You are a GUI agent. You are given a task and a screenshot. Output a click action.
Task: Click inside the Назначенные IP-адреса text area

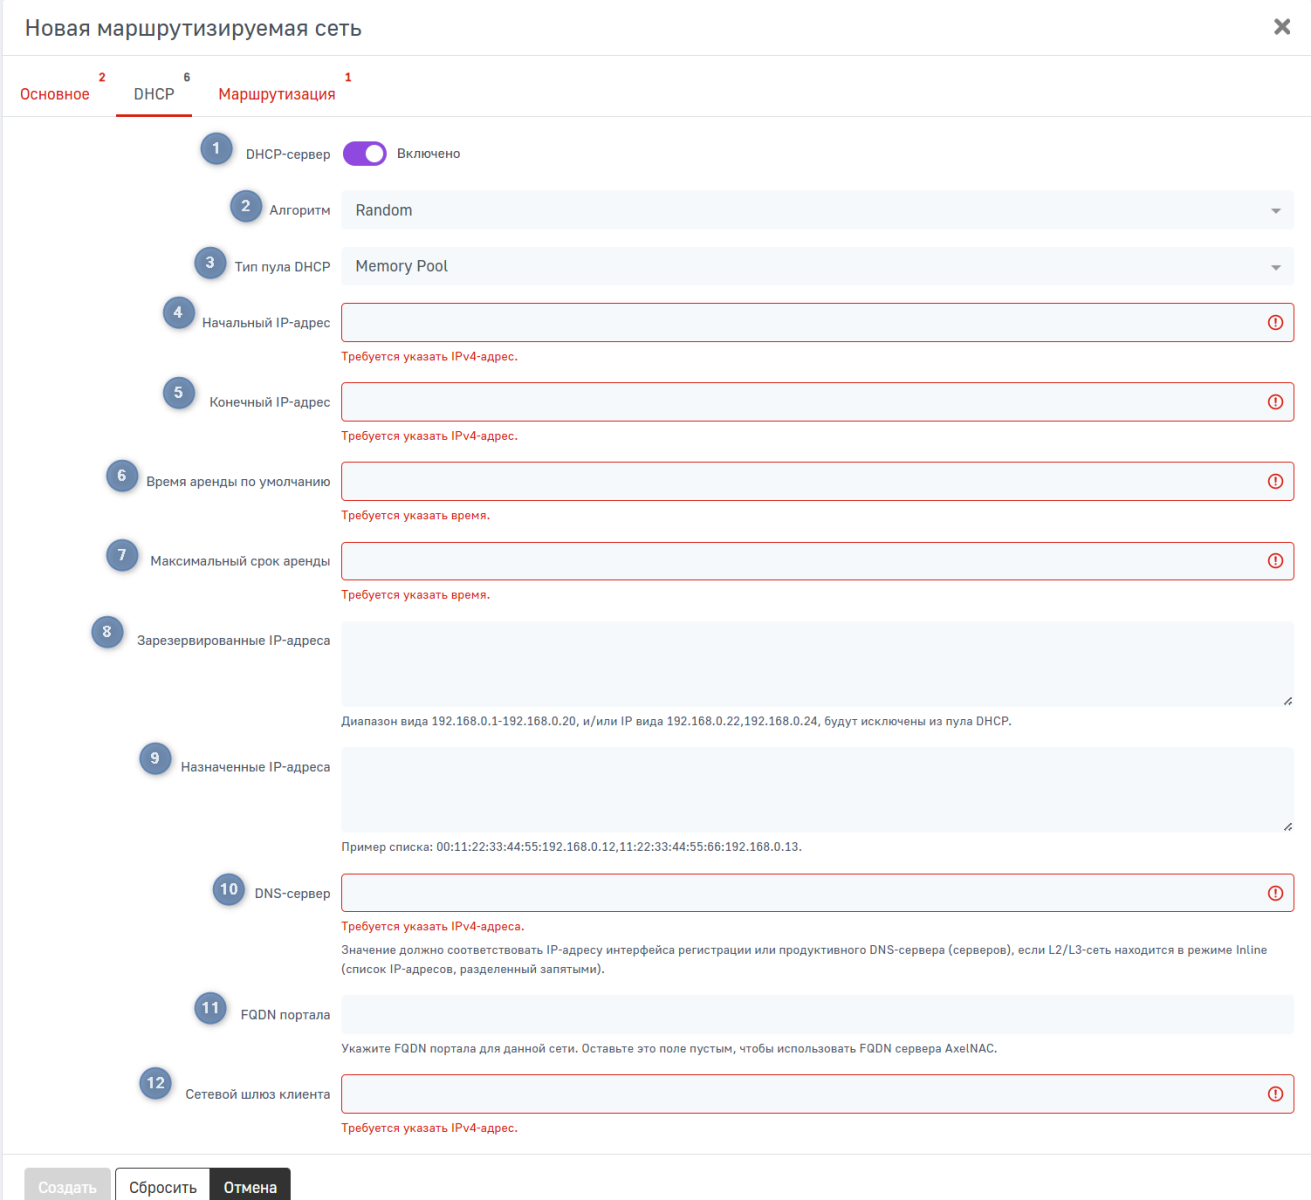pyautogui.click(x=817, y=790)
